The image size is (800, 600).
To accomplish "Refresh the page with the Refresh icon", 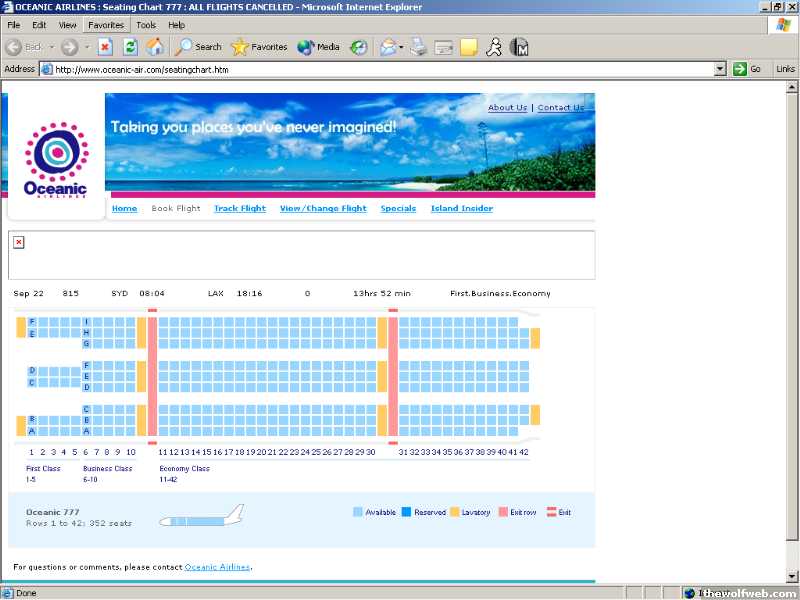I will pos(130,47).
